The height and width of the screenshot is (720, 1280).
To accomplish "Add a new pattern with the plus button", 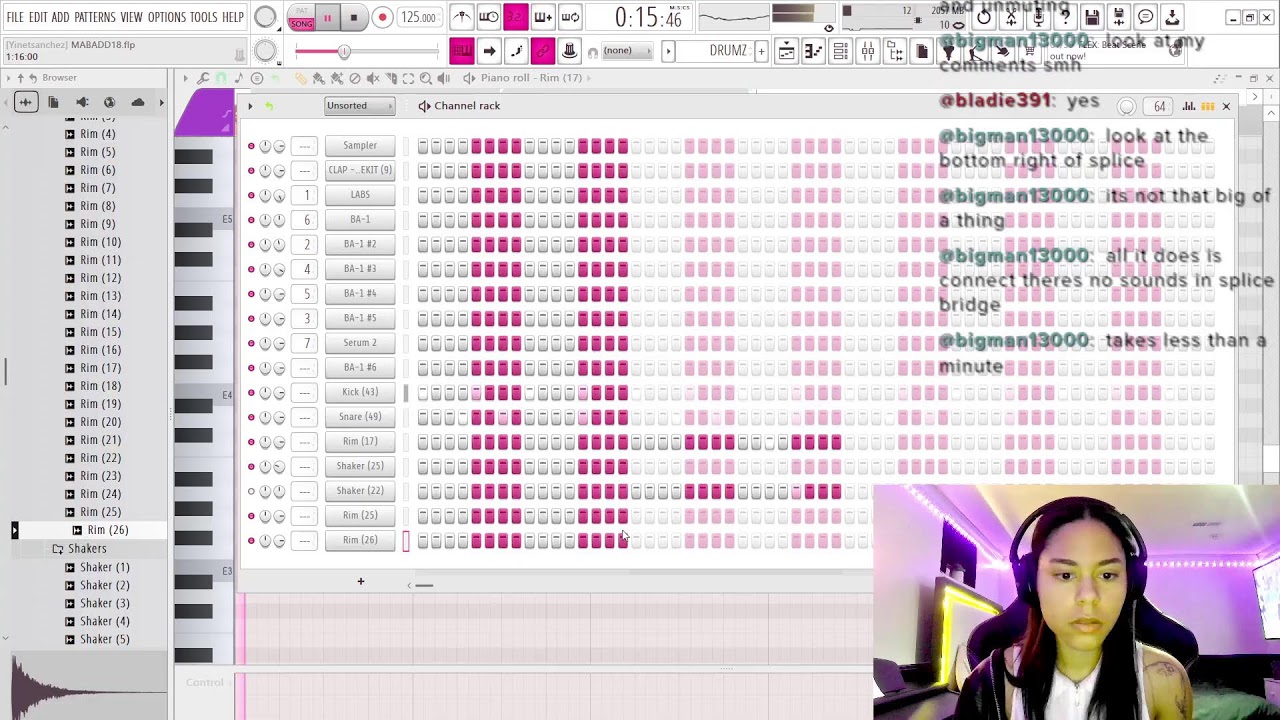I will (x=761, y=51).
